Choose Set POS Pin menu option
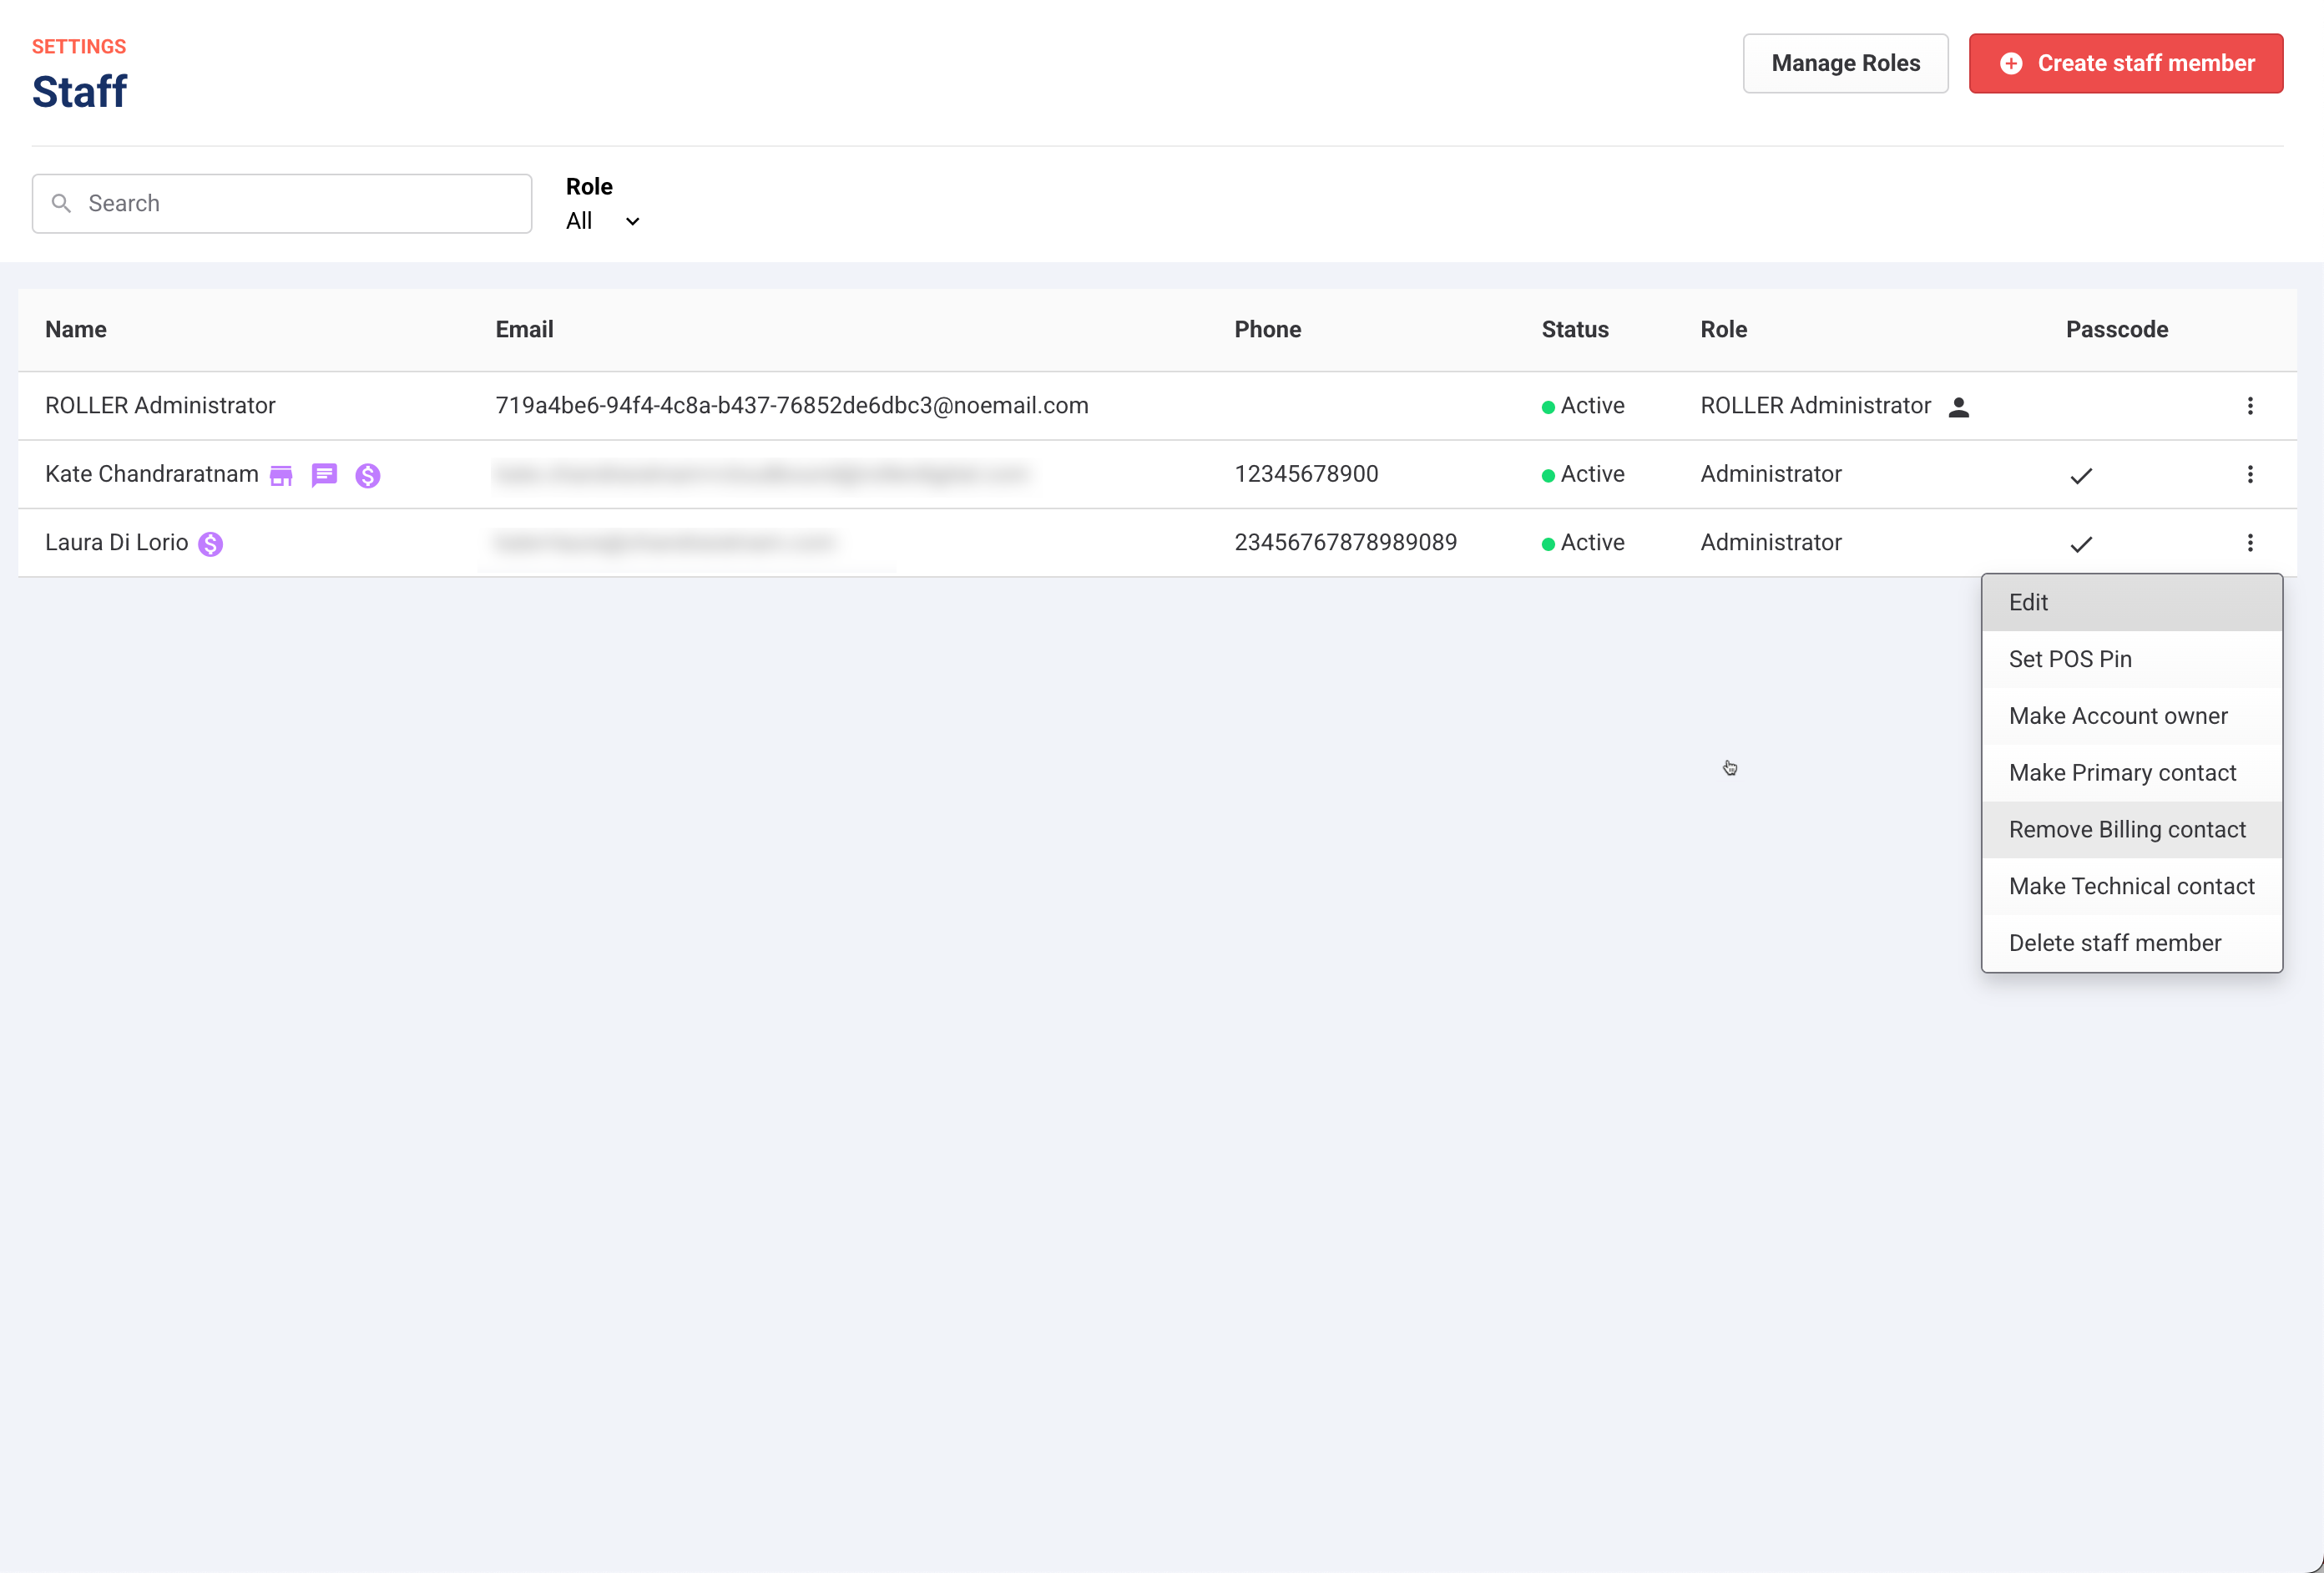Viewport: 2324px width, 1573px height. click(x=2131, y=659)
